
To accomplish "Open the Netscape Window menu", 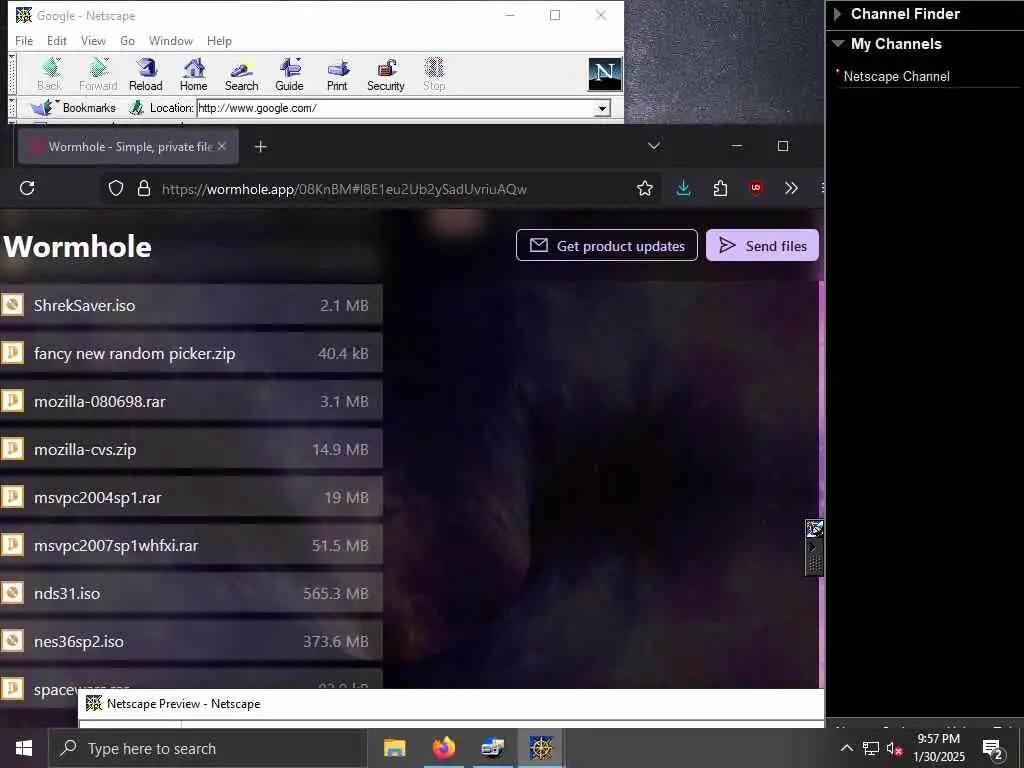I will tap(171, 40).
